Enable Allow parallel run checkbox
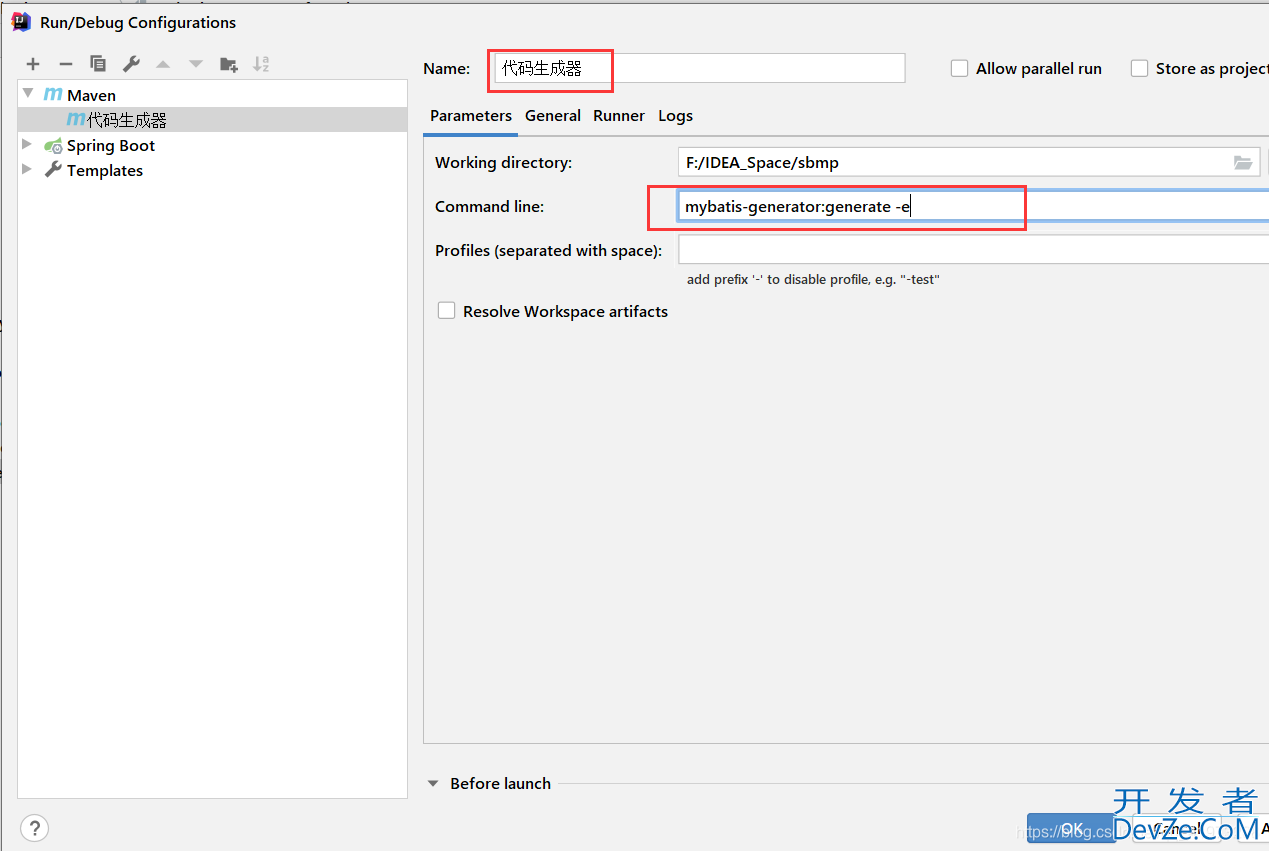This screenshot has width=1269, height=851. (959, 68)
